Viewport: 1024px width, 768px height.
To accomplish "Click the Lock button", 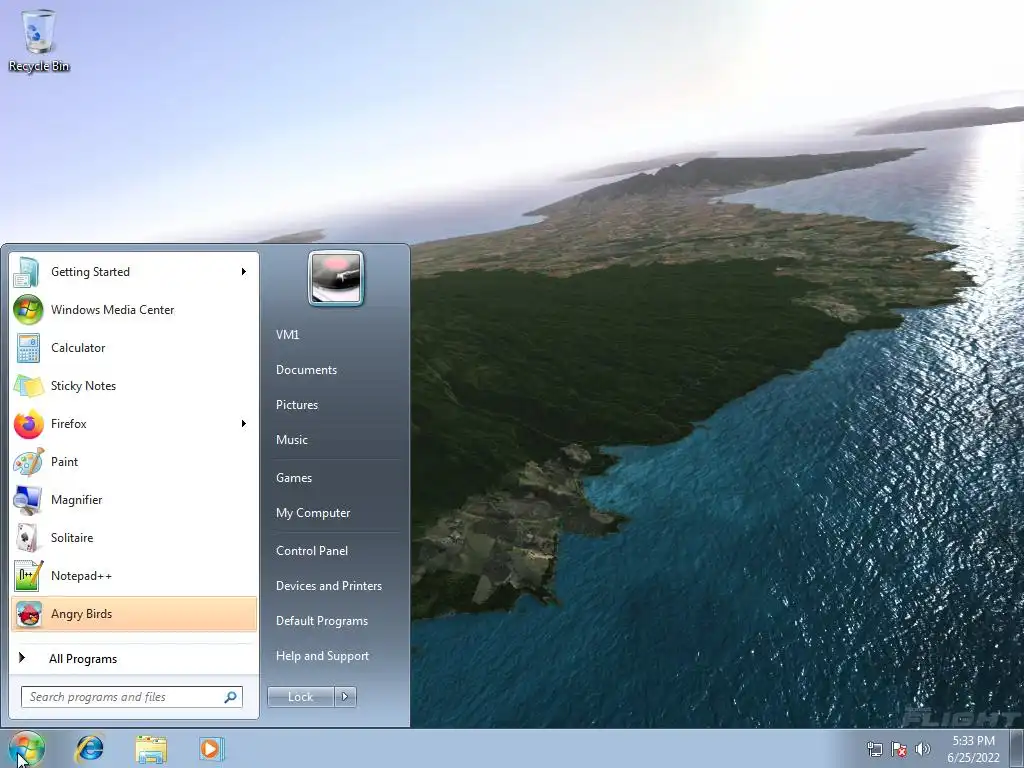I will (x=300, y=697).
